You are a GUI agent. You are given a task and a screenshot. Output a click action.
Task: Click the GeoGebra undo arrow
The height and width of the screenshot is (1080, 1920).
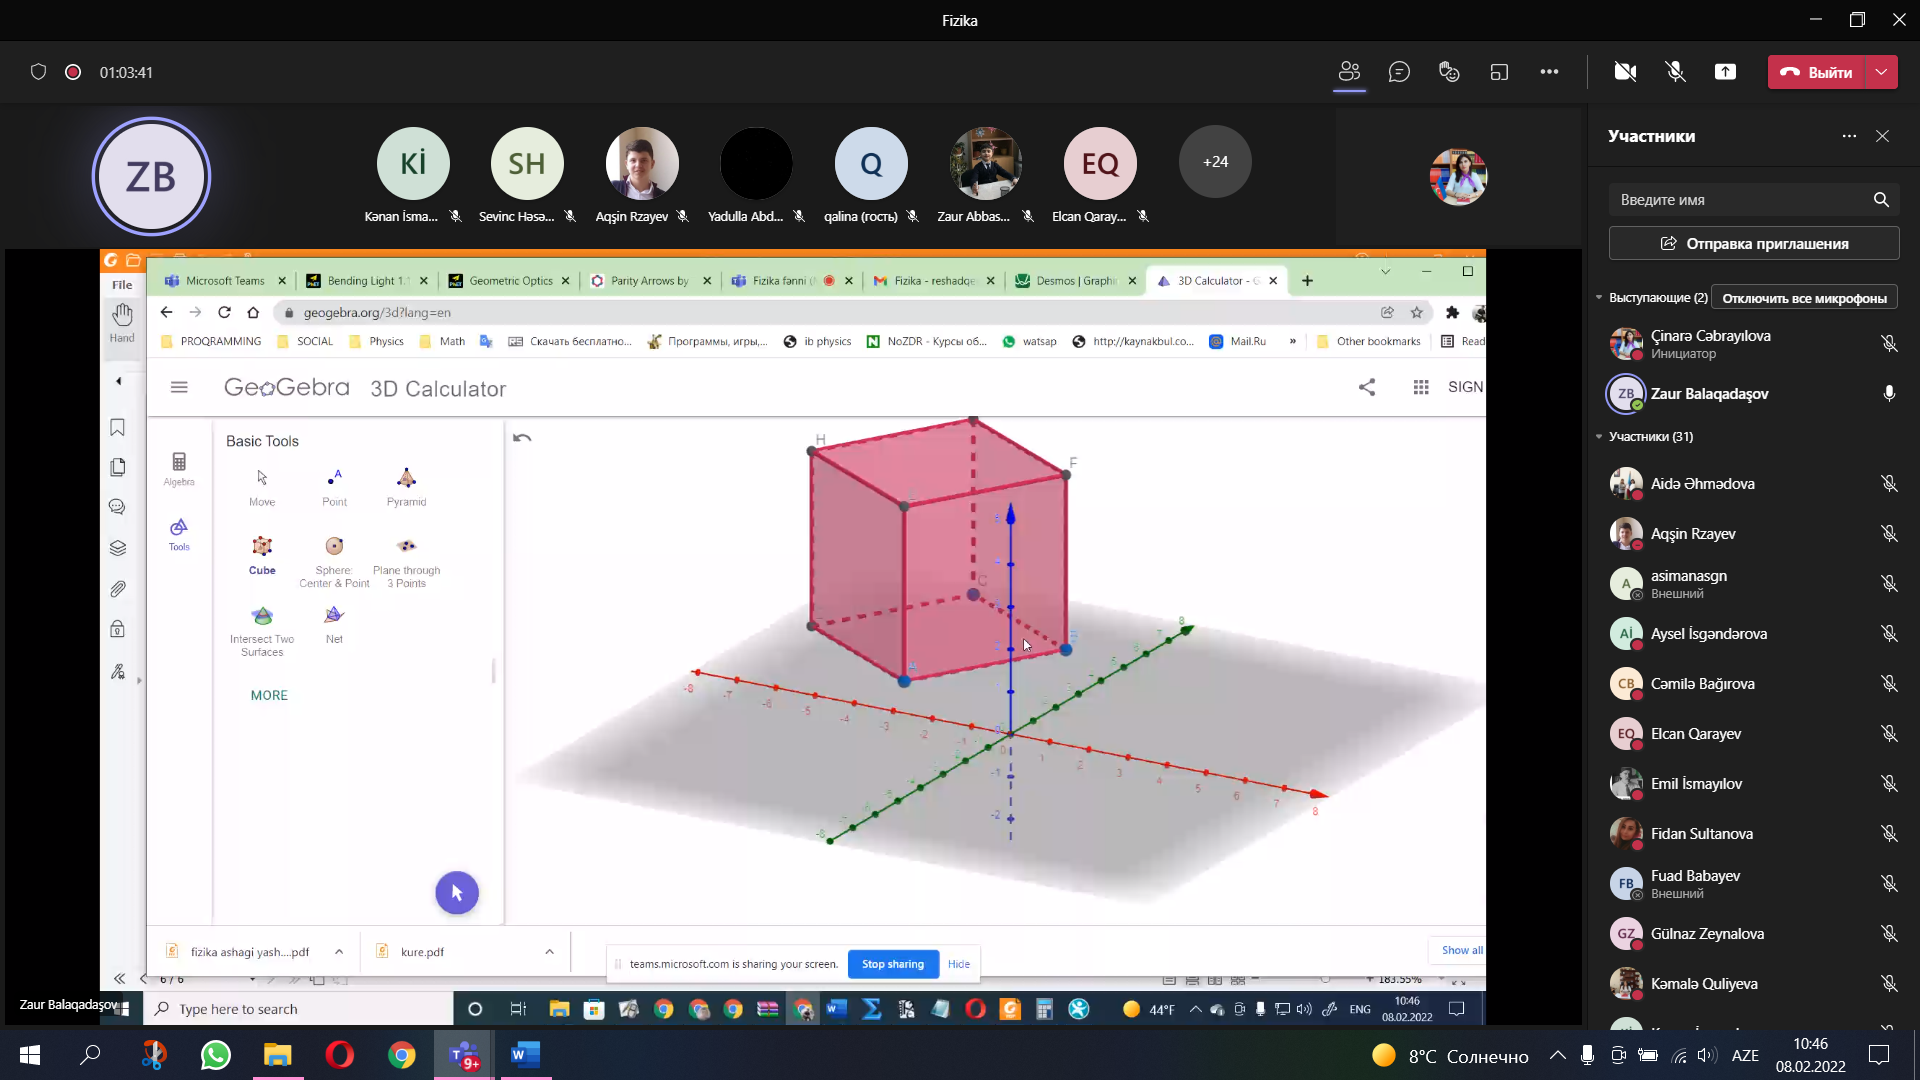[x=522, y=438]
